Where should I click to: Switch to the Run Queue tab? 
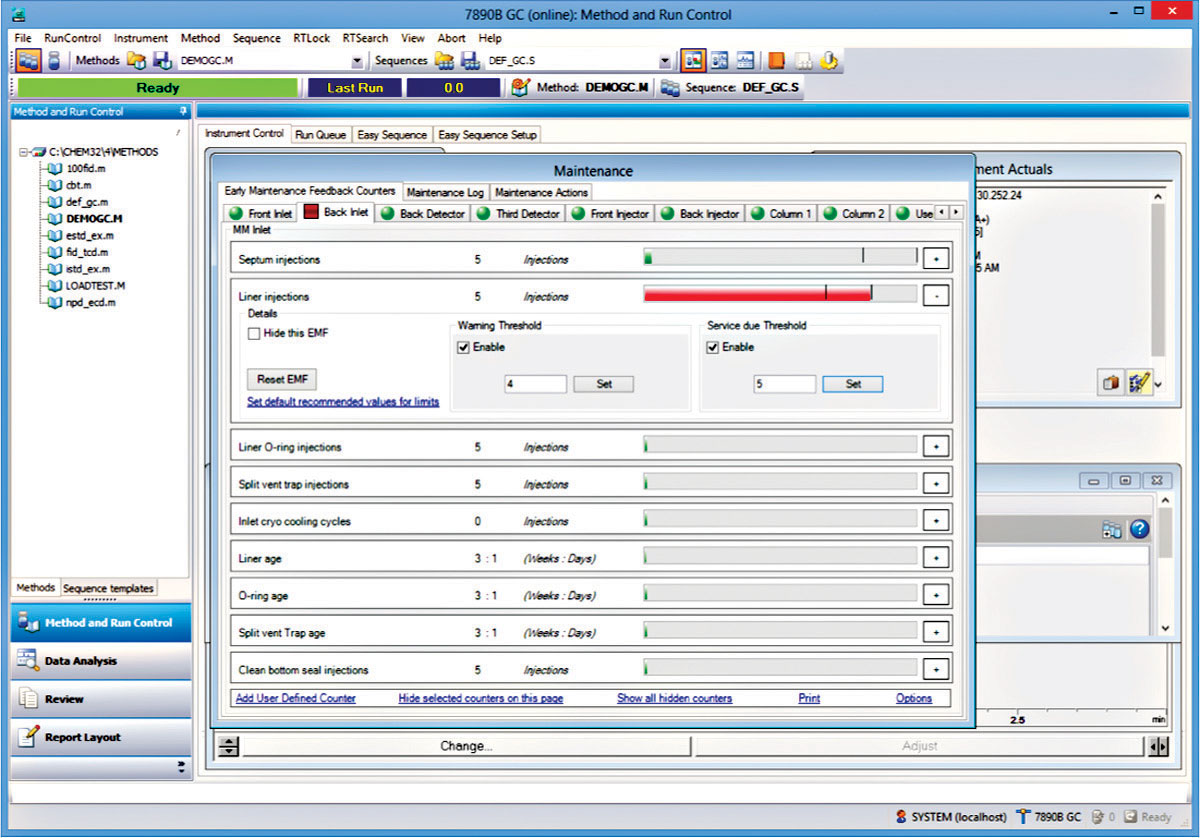tap(320, 135)
